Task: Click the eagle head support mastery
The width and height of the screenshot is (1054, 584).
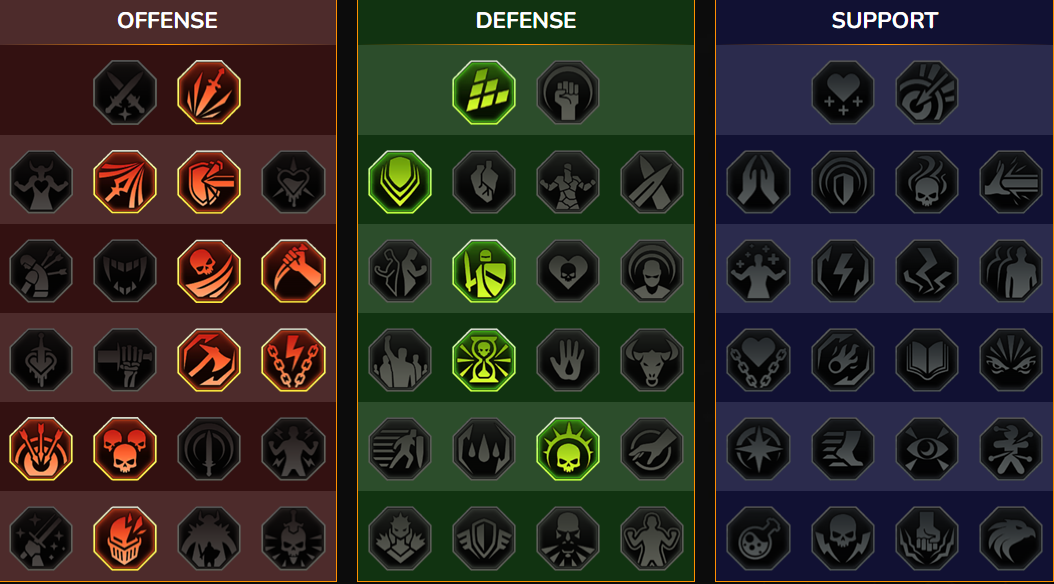Action: point(1011,538)
